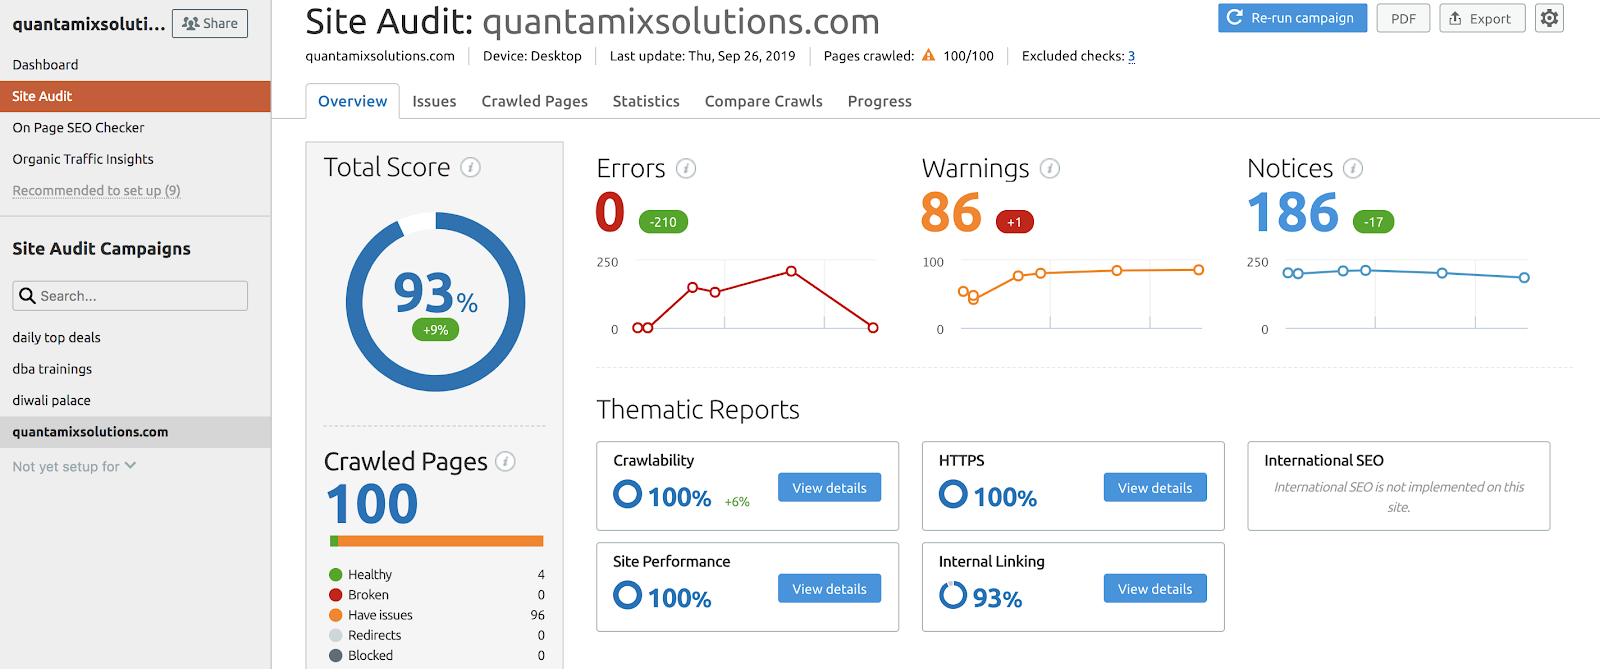Click the Crawlability score circle icon
Image resolution: width=1600 pixels, height=669 pixels.
627,494
